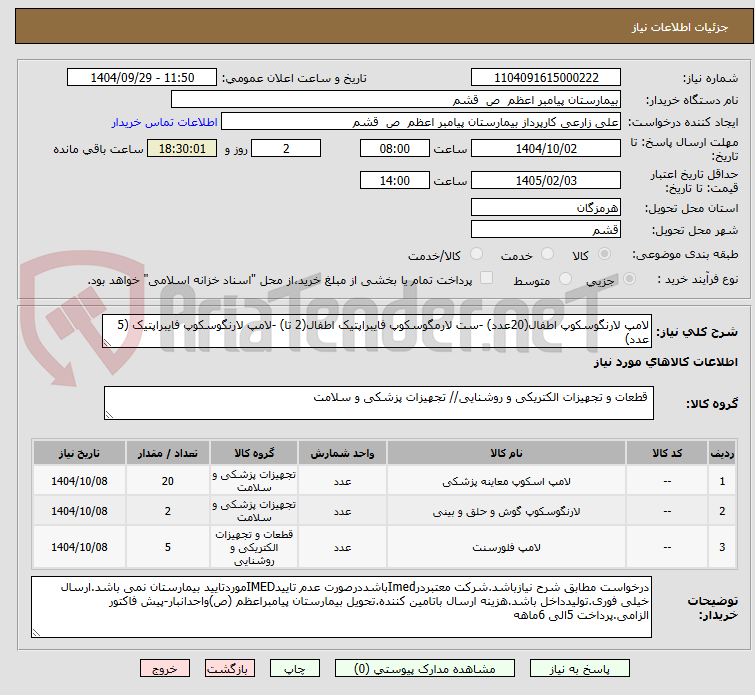Click the چاپ print button
Screen dimensions: 755x695
pos(295,669)
